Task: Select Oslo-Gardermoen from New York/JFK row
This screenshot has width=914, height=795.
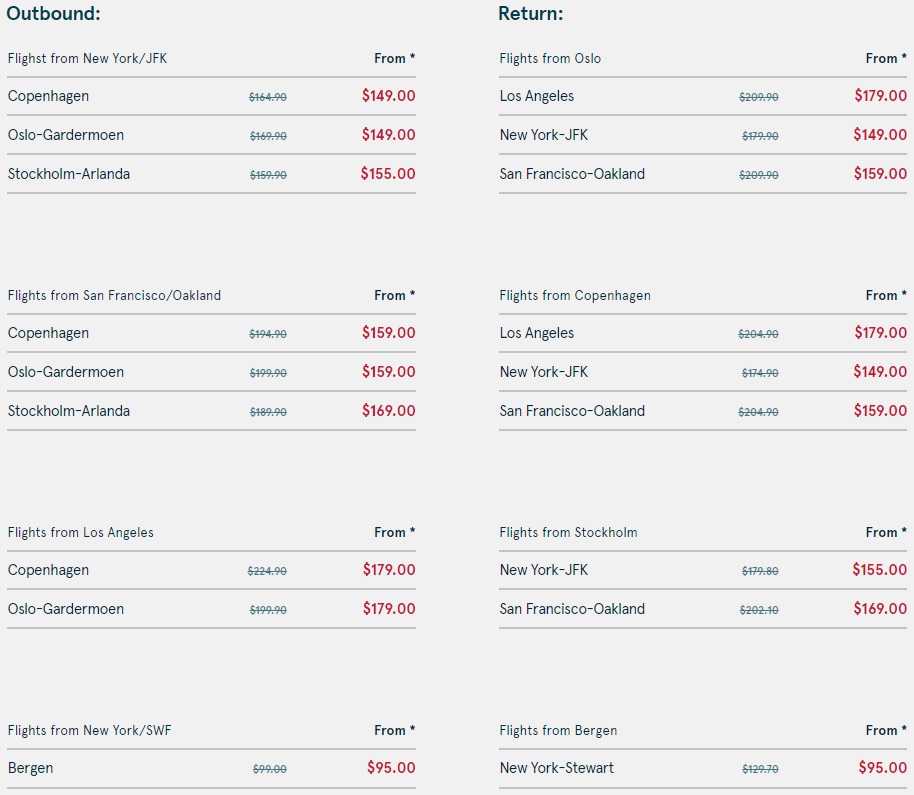Action: coord(66,135)
